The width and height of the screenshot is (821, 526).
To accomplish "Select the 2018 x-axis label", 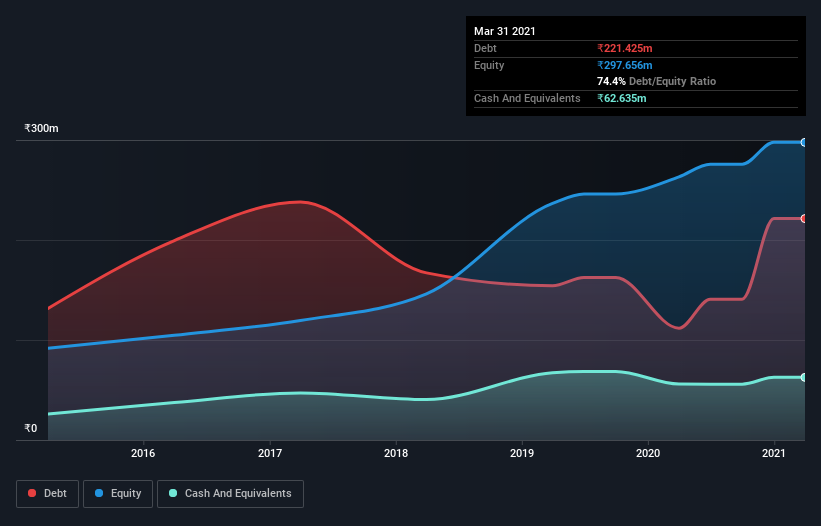I will (x=396, y=453).
